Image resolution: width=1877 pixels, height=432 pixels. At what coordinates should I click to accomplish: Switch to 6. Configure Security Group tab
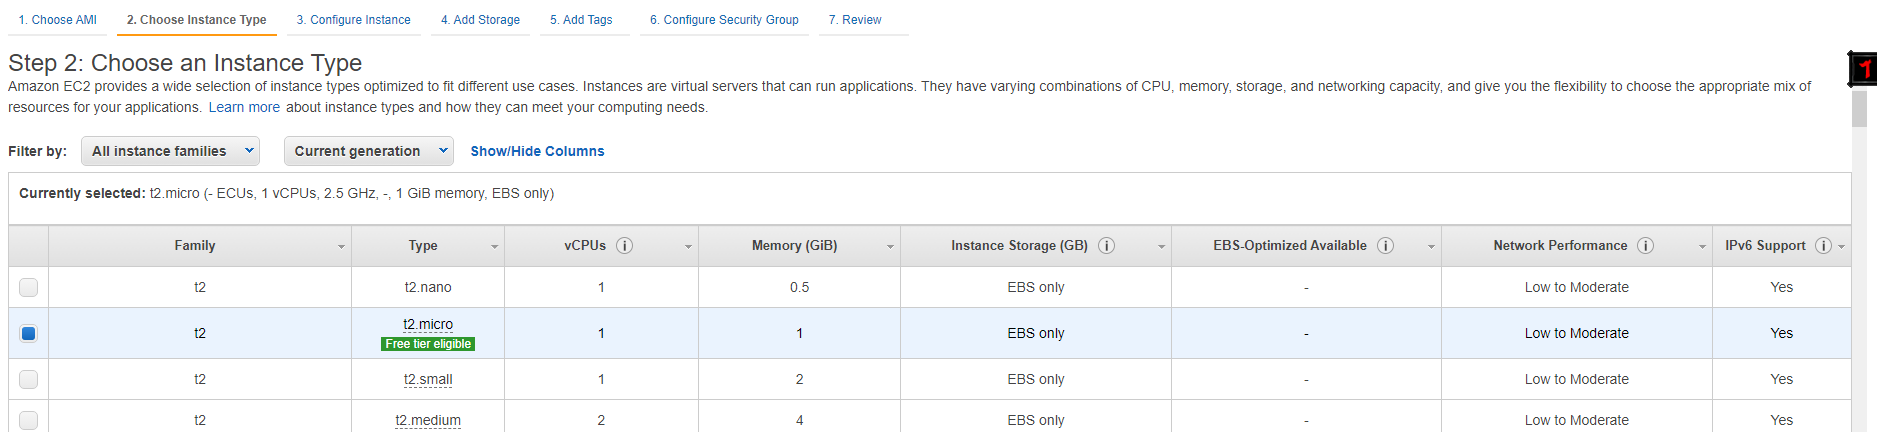coord(724,20)
